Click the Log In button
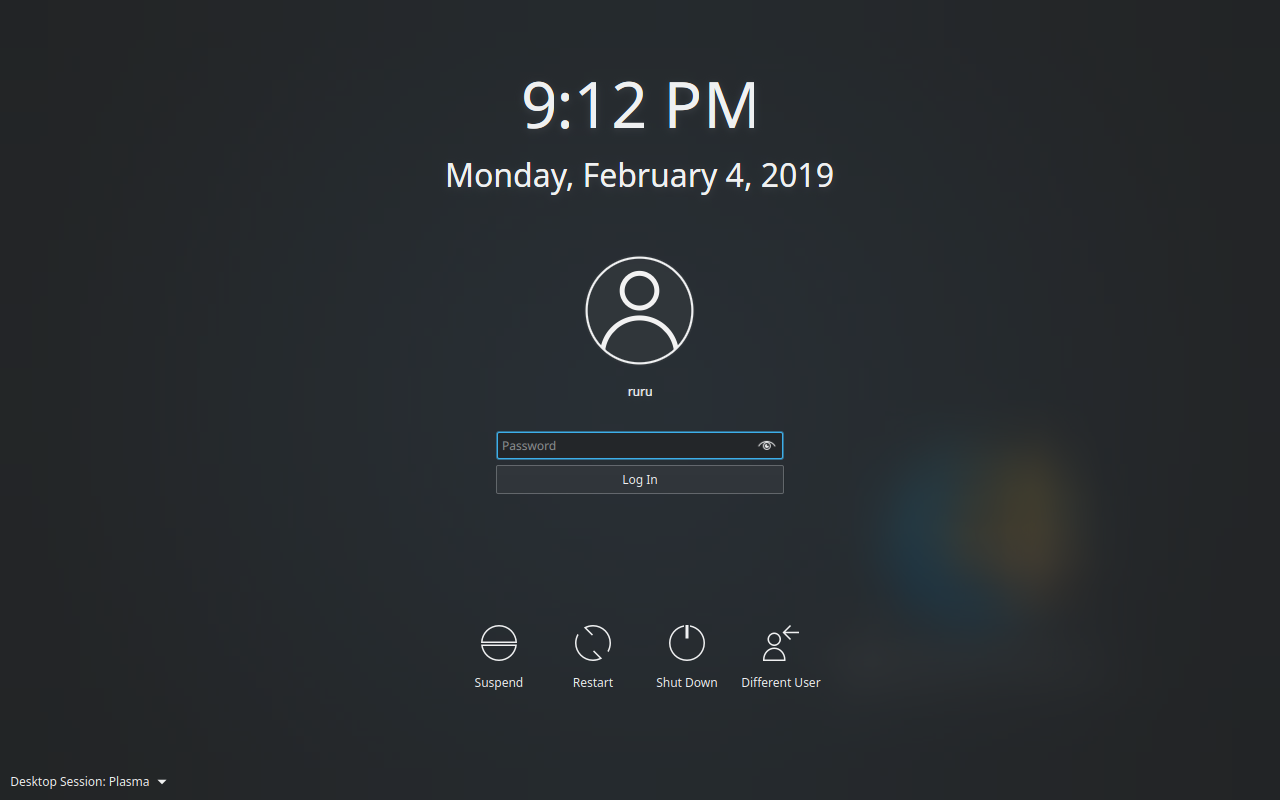This screenshot has width=1280, height=800. (x=640, y=480)
